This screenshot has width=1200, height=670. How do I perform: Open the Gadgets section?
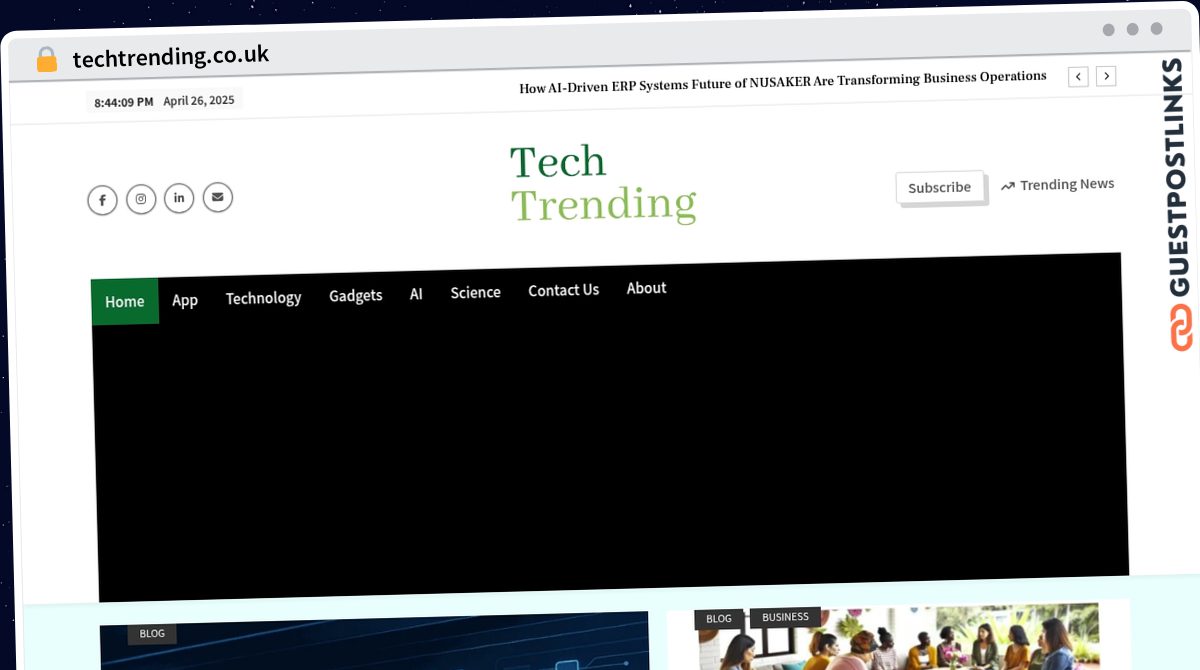(x=355, y=295)
